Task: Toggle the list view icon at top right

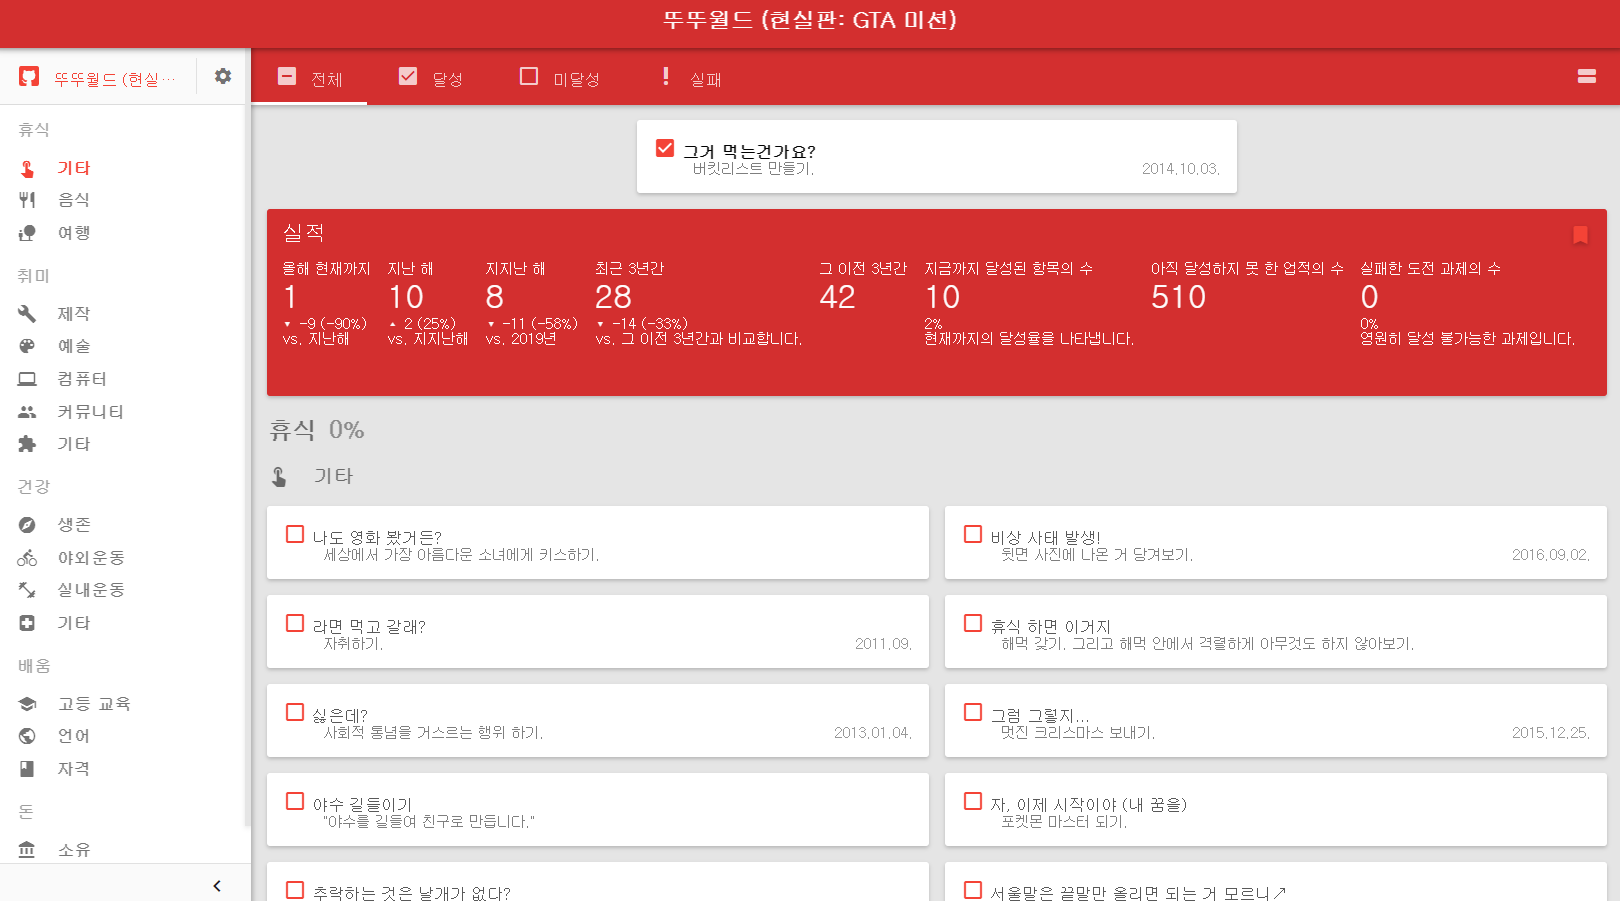Action: (1587, 76)
